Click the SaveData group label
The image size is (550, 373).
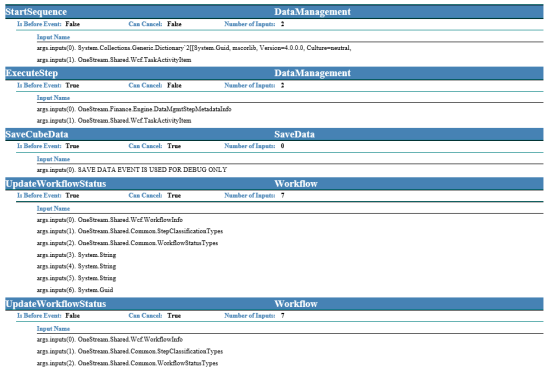point(294,134)
